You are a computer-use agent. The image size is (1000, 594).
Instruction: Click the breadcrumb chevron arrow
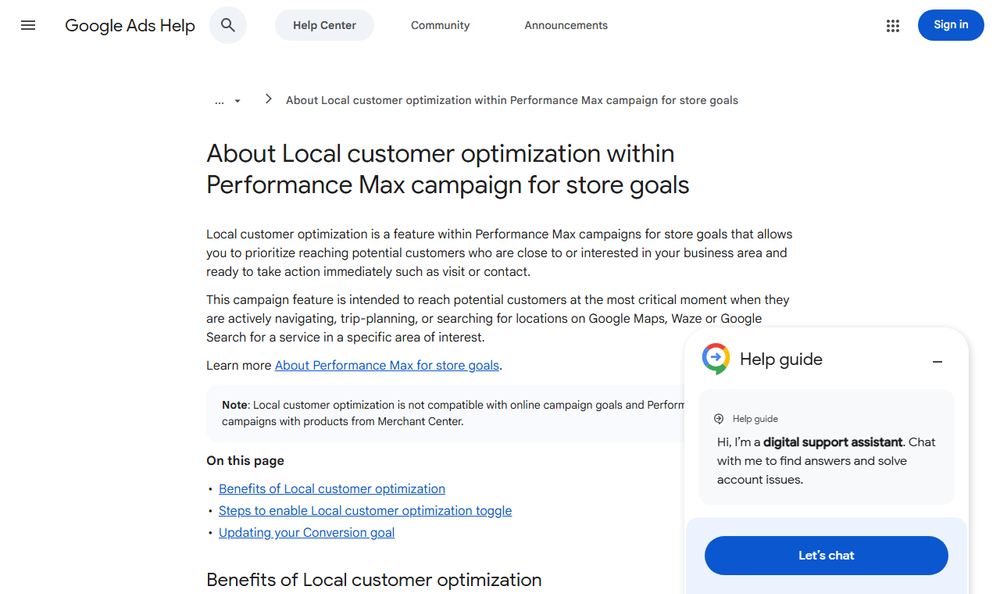[x=268, y=99]
